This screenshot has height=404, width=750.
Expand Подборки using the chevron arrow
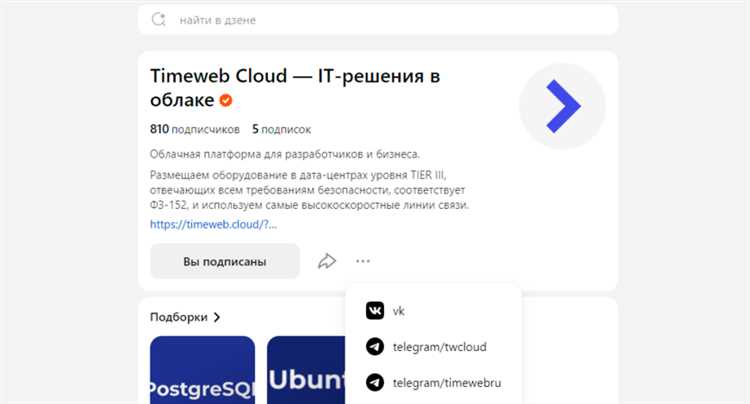(217, 317)
